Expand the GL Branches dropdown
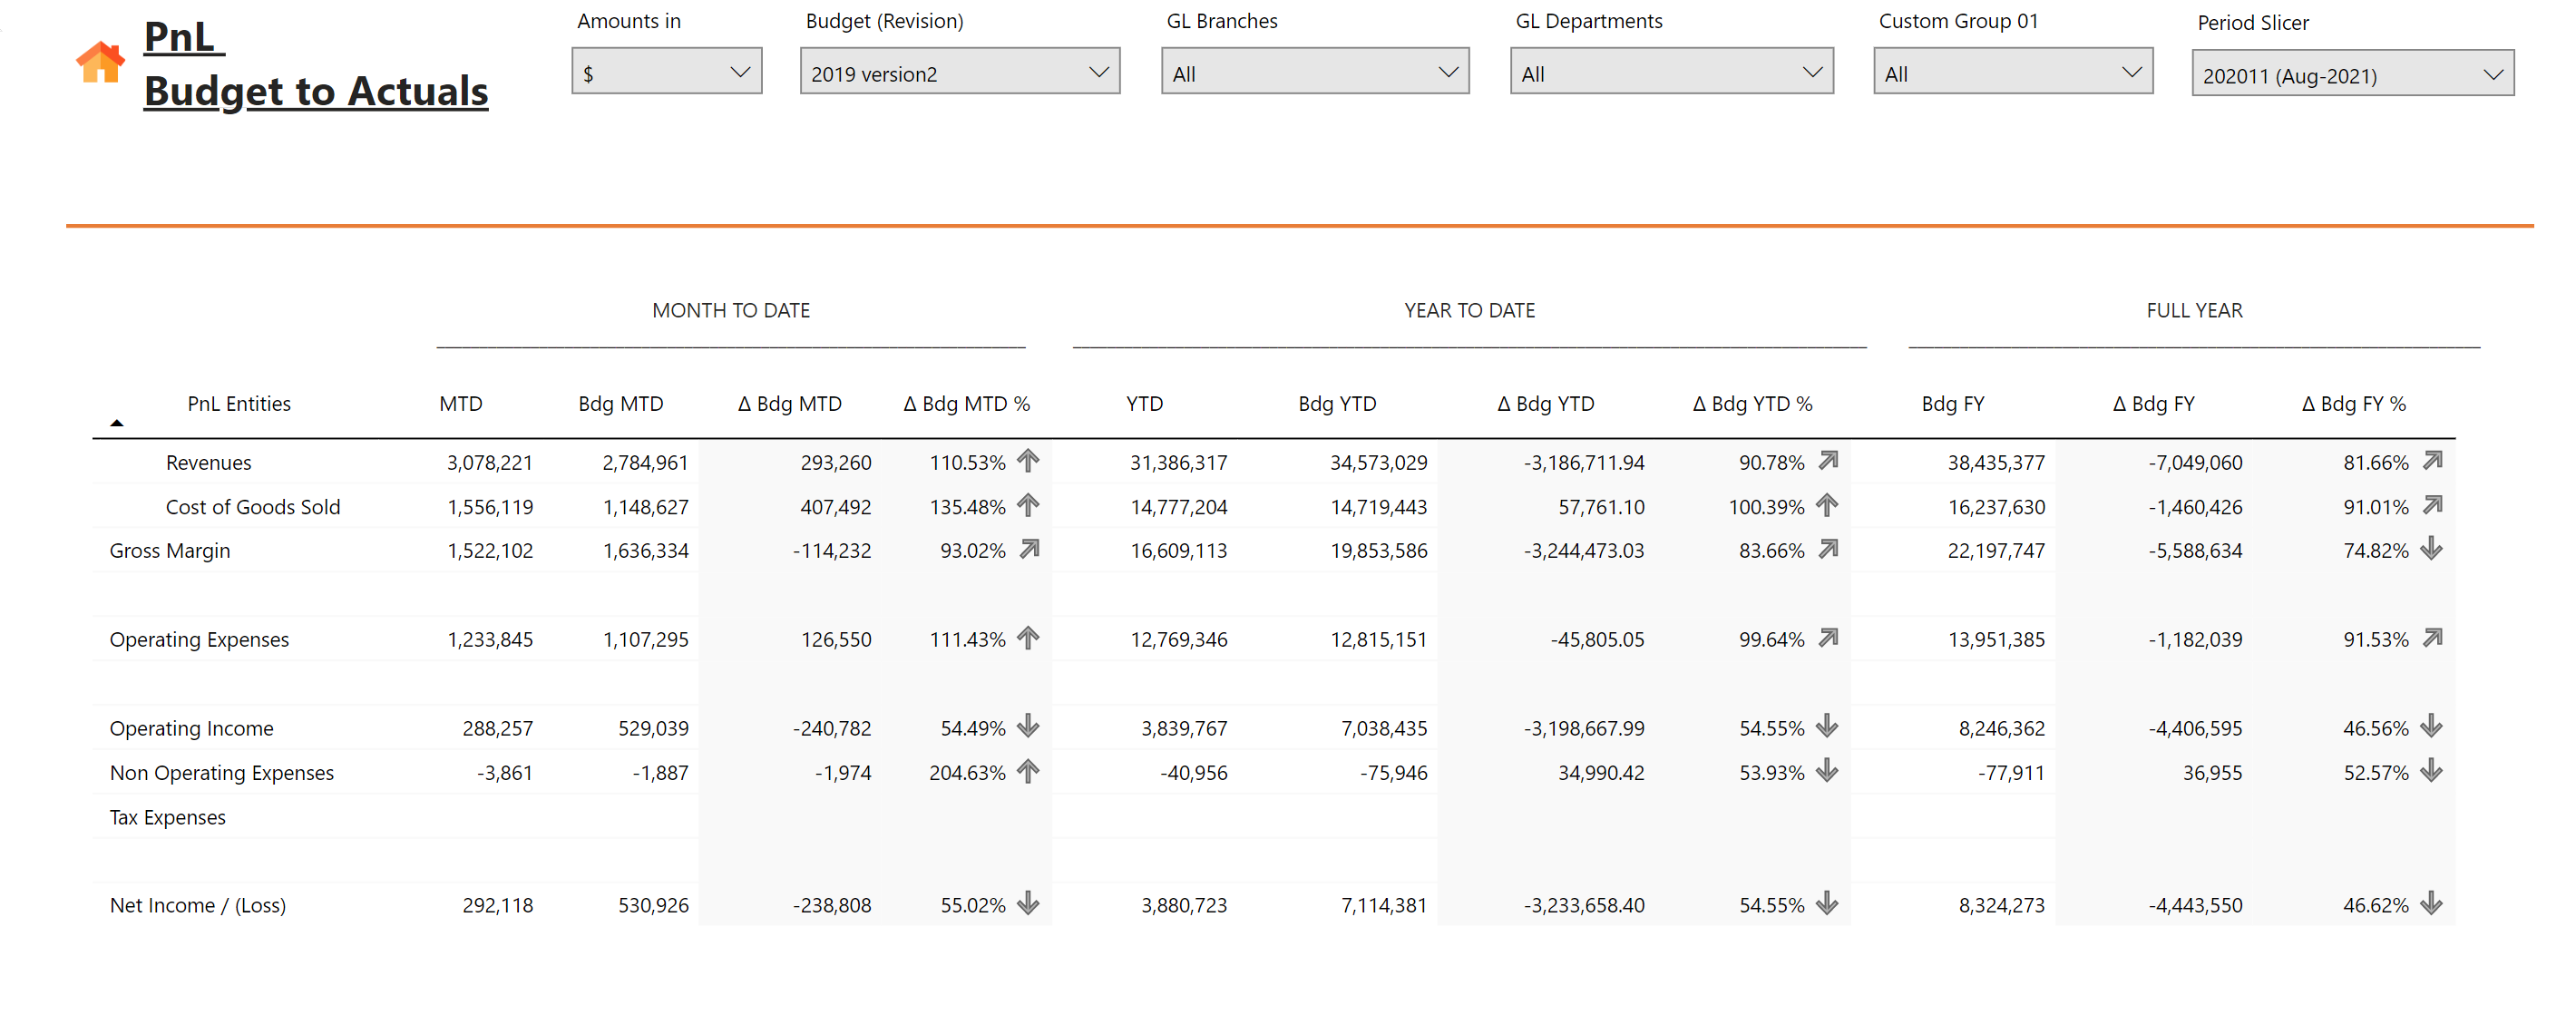Viewport: 2576px width, 1034px height. [x=1314, y=72]
